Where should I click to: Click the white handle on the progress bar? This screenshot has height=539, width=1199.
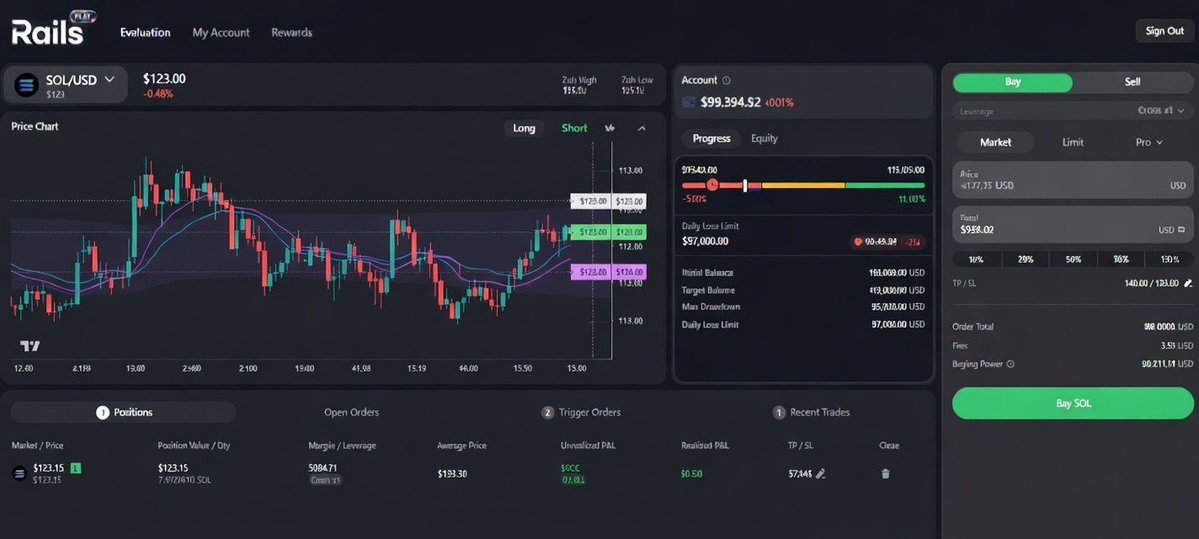746,185
